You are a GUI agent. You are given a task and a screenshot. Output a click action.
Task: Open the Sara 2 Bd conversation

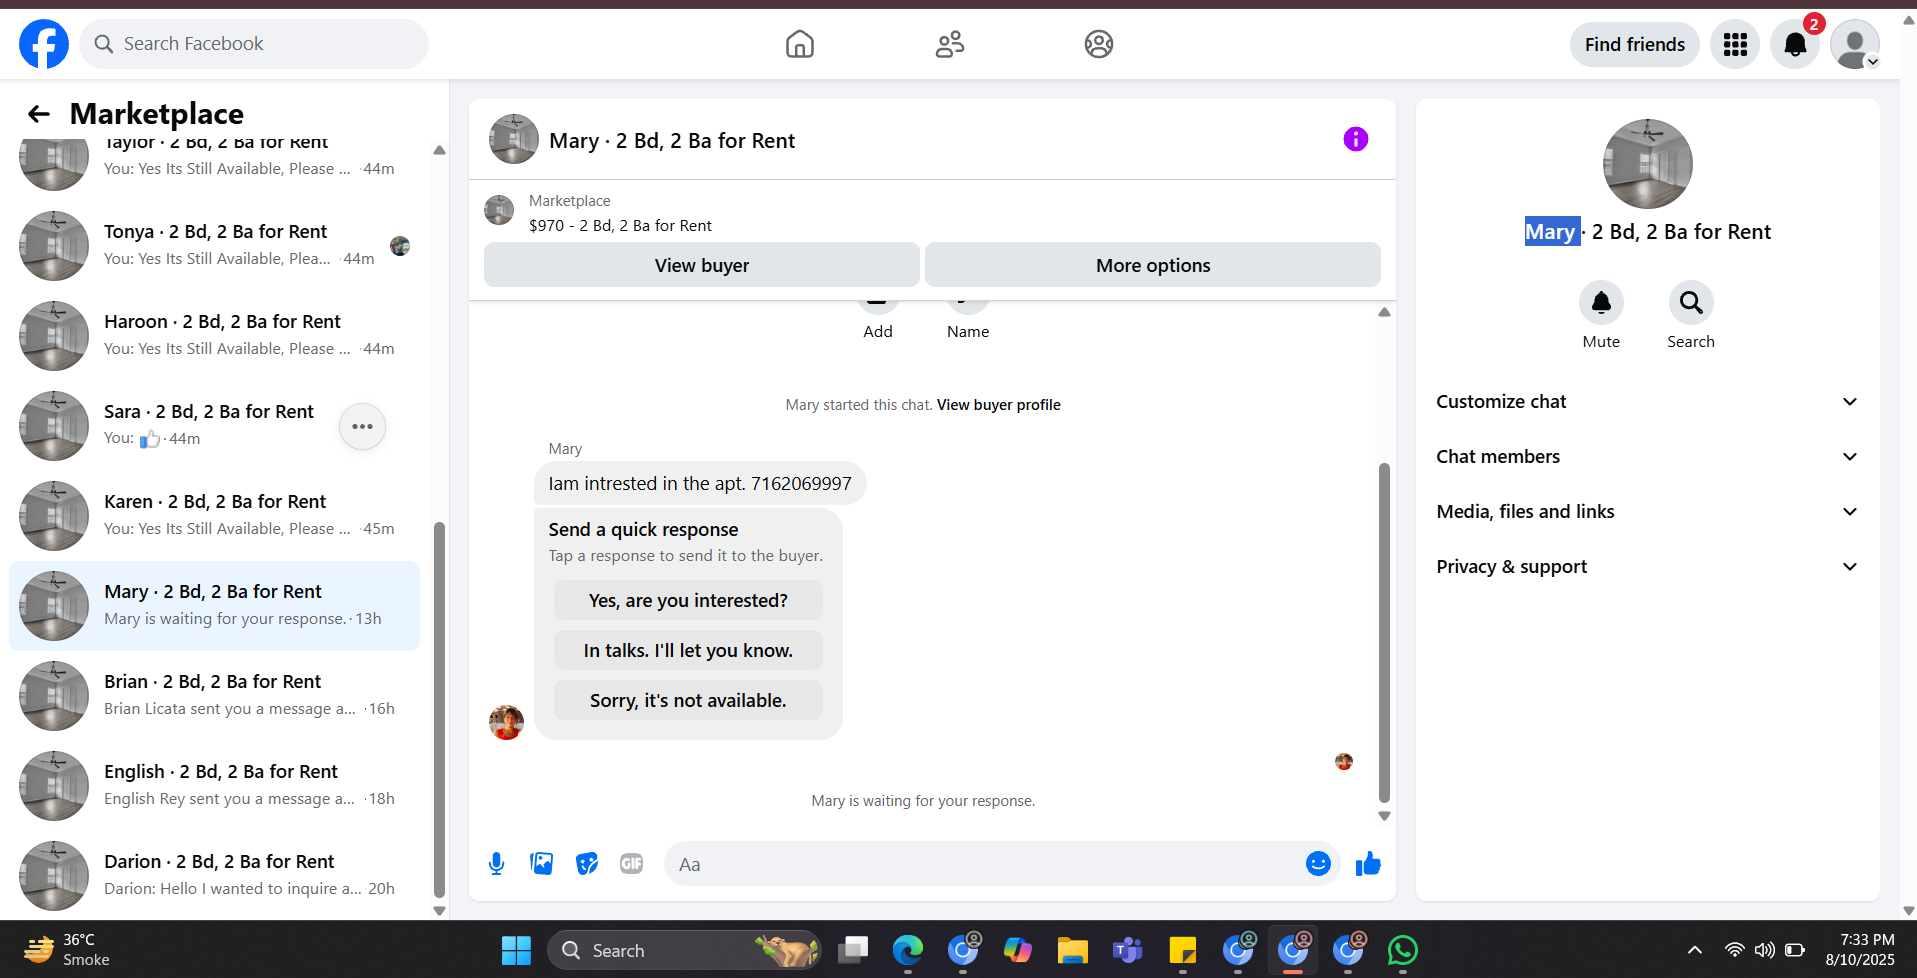pos(215,426)
